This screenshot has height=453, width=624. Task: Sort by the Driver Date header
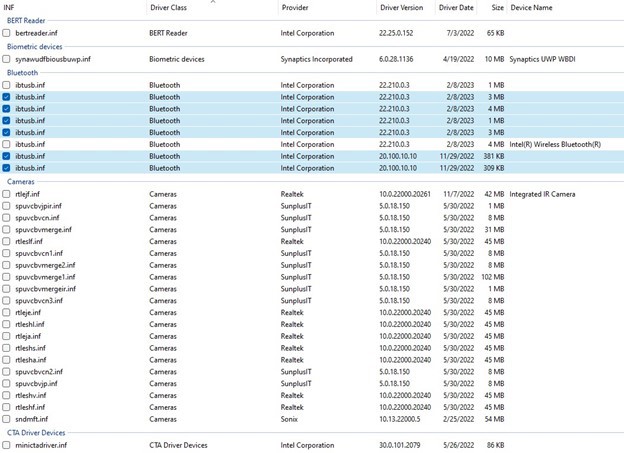[x=456, y=7]
